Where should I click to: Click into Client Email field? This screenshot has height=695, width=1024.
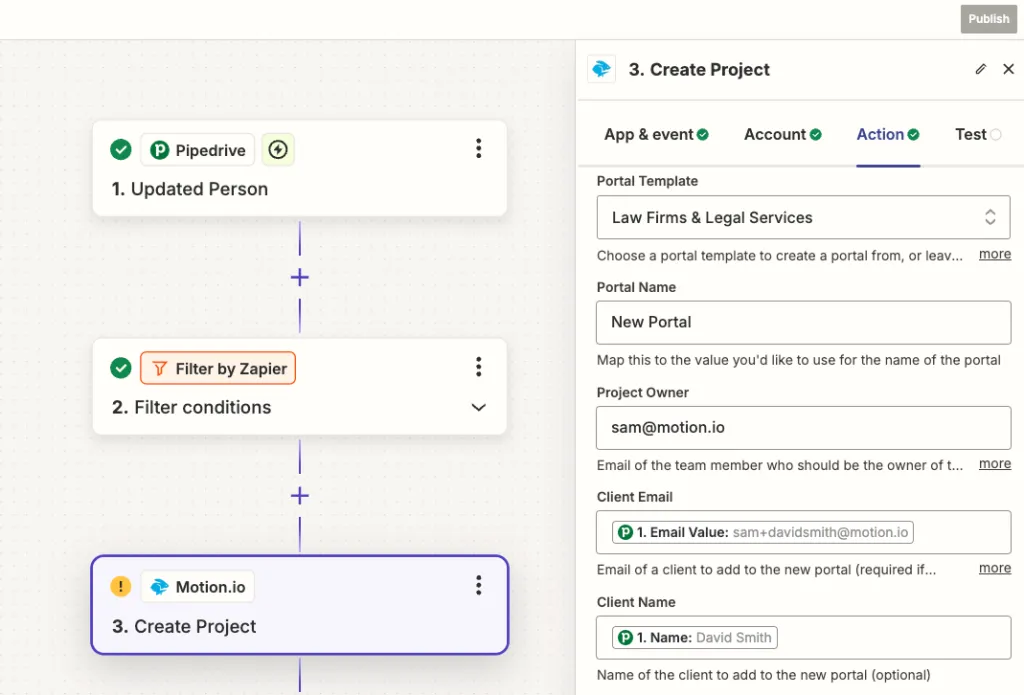pyautogui.click(x=803, y=532)
